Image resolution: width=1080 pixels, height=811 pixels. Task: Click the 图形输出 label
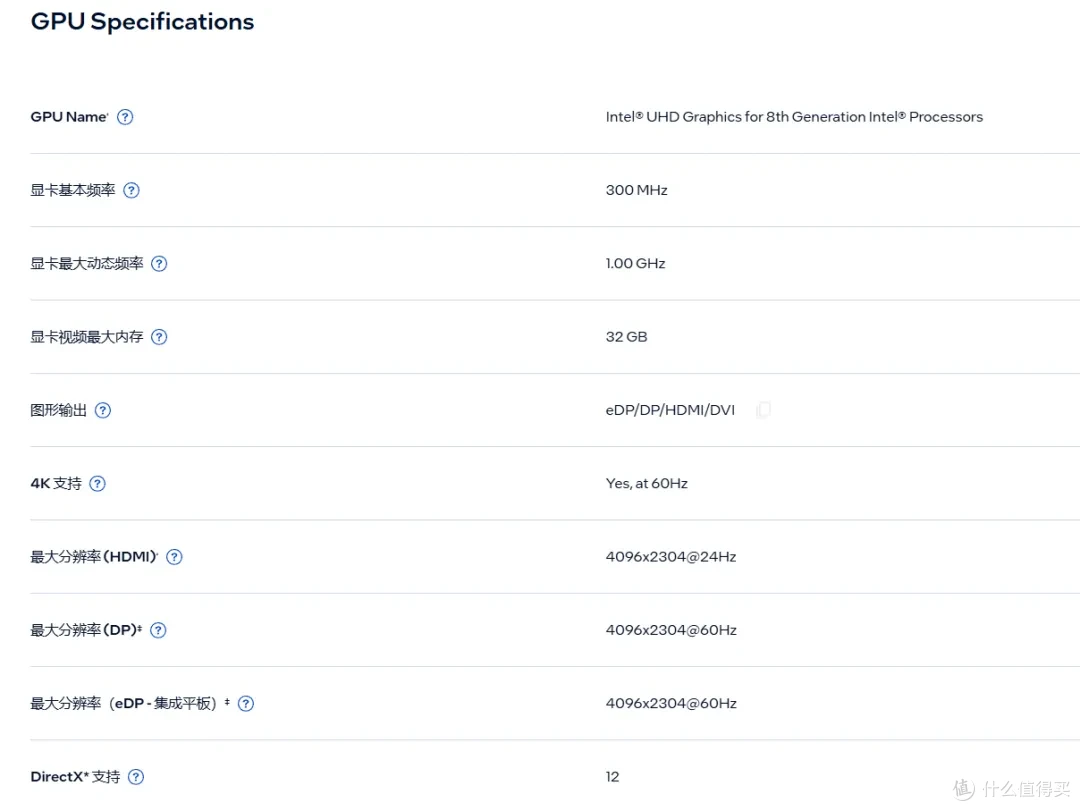(x=59, y=411)
